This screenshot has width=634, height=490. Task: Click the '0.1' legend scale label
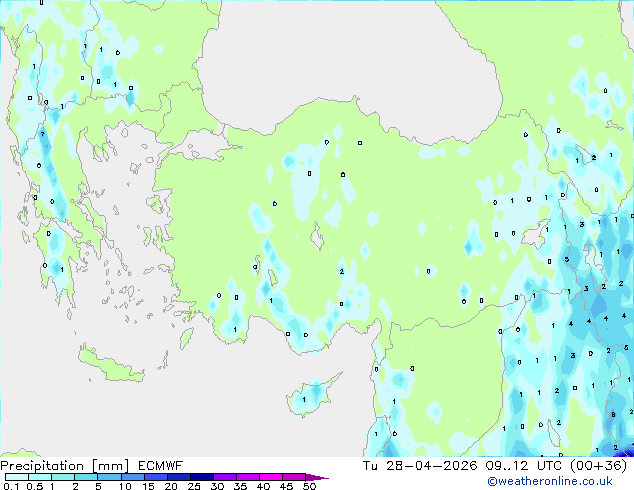[11, 486]
